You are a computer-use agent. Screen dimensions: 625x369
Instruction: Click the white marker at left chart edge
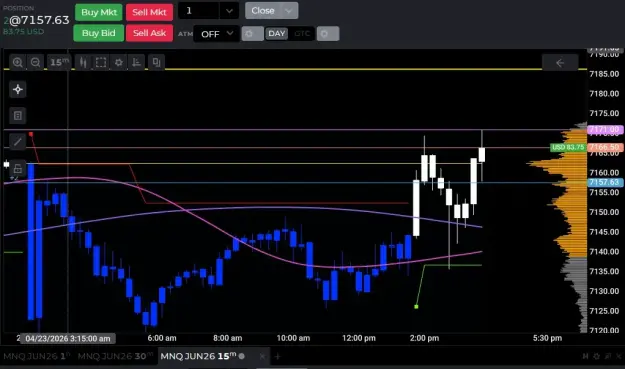6,164
